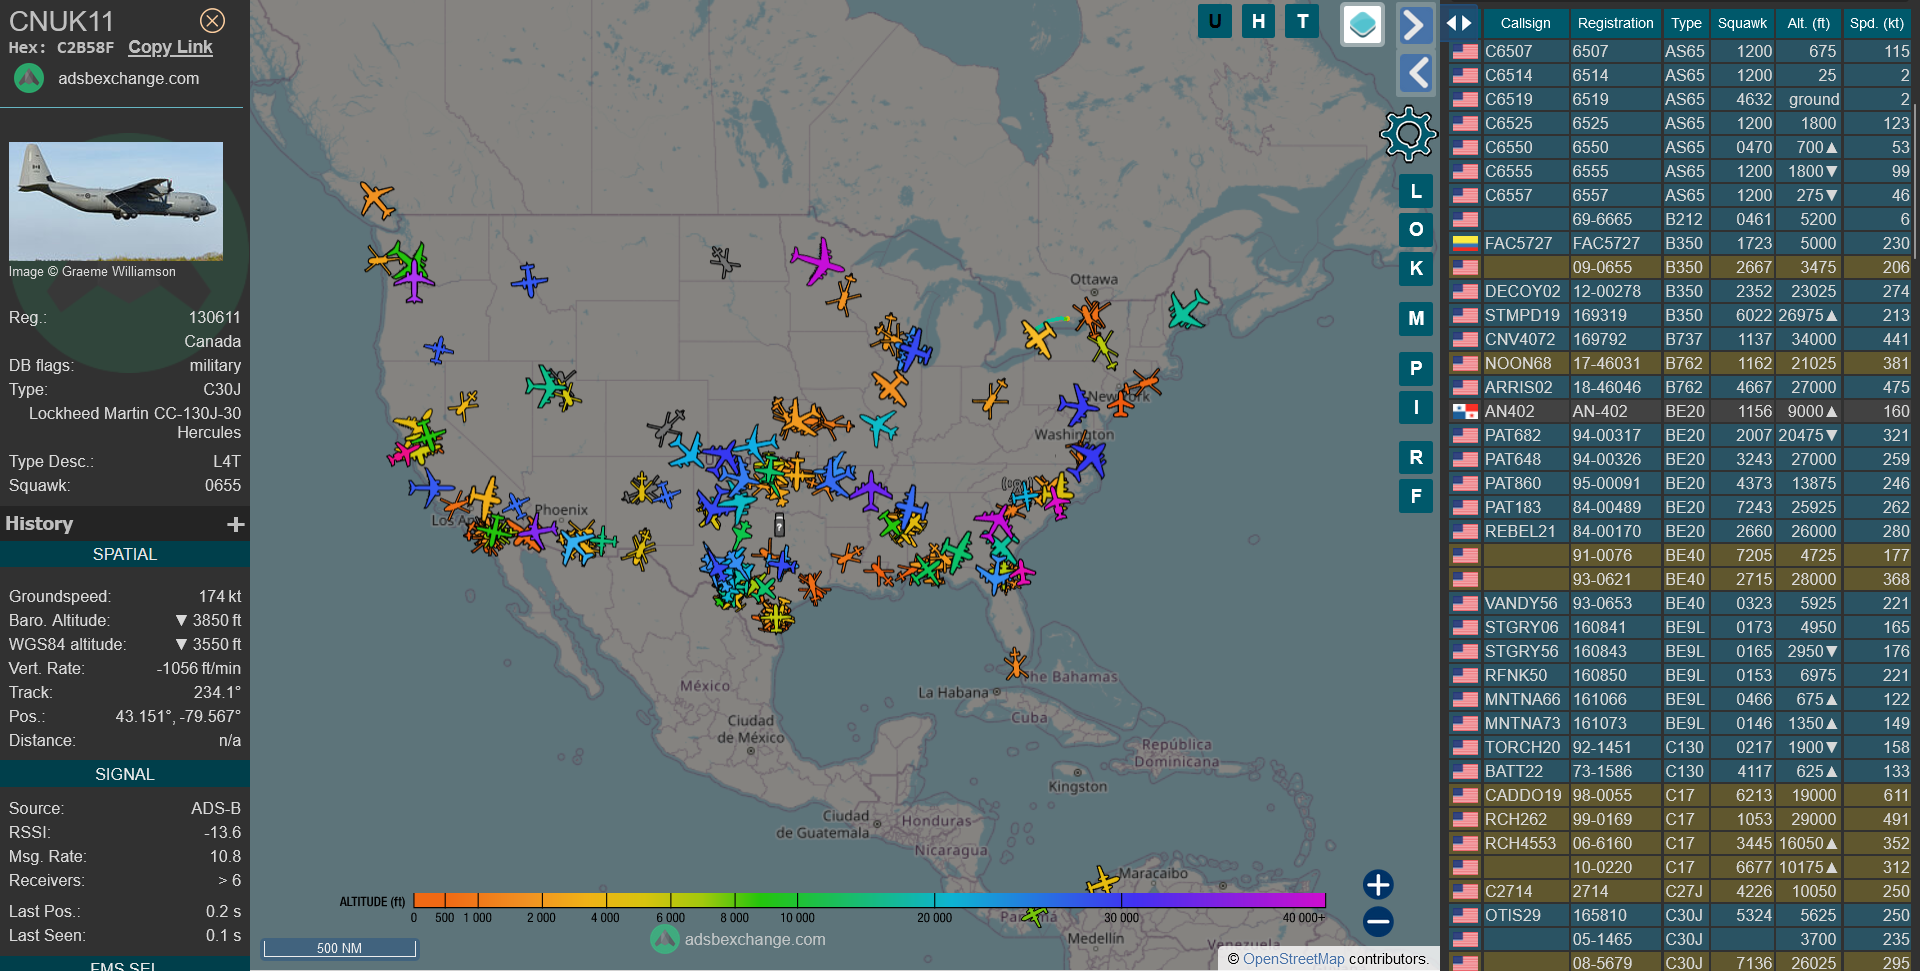Select the MNTNA66 BE9L row
Screen dimensions: 1920x972
(x=1680, y=699)
